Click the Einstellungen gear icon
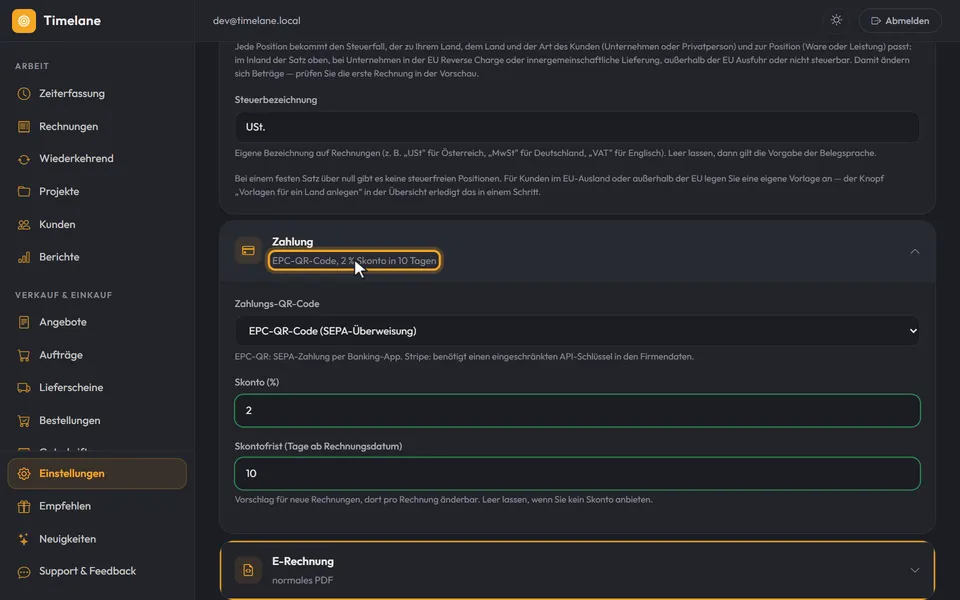960x600 pixels. [24, 474]
